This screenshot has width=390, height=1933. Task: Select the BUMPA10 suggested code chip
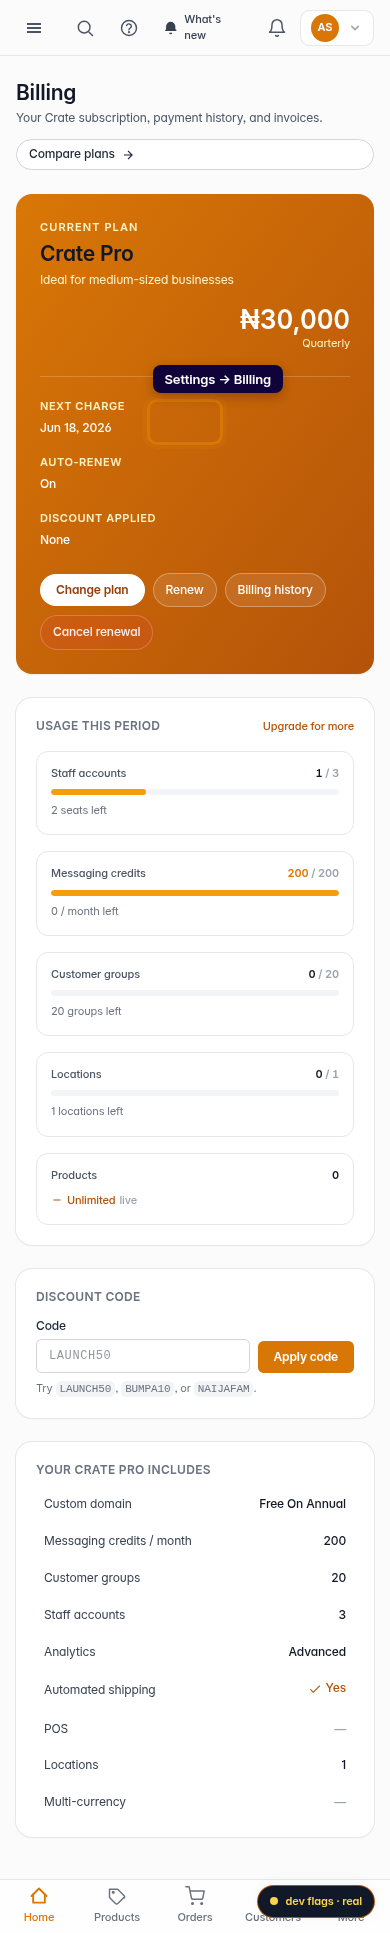(x=148, y=1389)
